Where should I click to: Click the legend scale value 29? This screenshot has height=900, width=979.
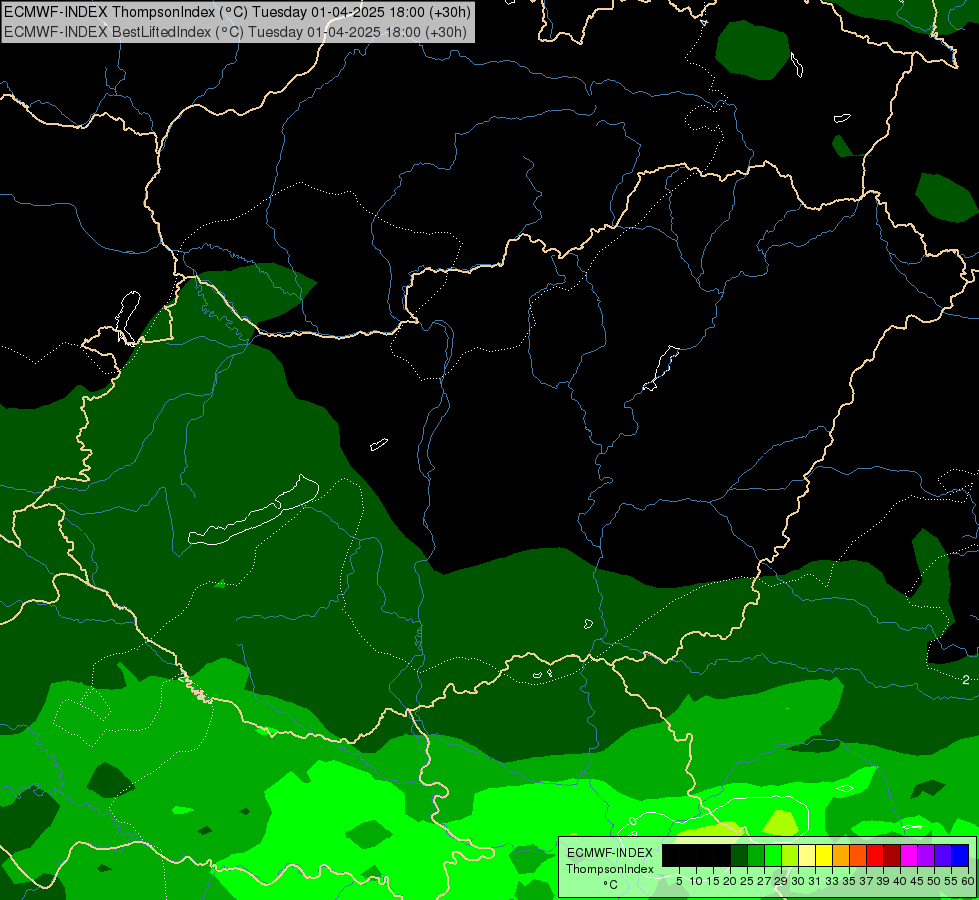[780, 881]
